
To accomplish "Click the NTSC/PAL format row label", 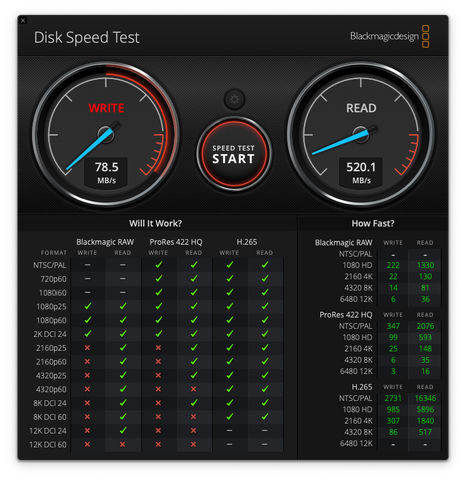I will [50, 265].
